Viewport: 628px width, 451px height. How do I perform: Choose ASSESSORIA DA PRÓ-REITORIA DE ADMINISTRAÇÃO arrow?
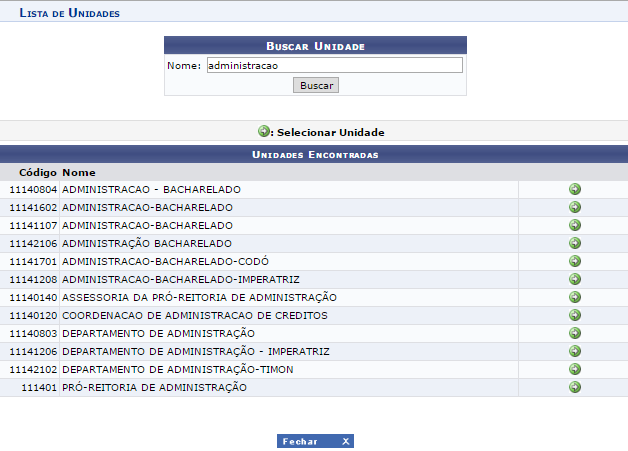pos(574,297)
